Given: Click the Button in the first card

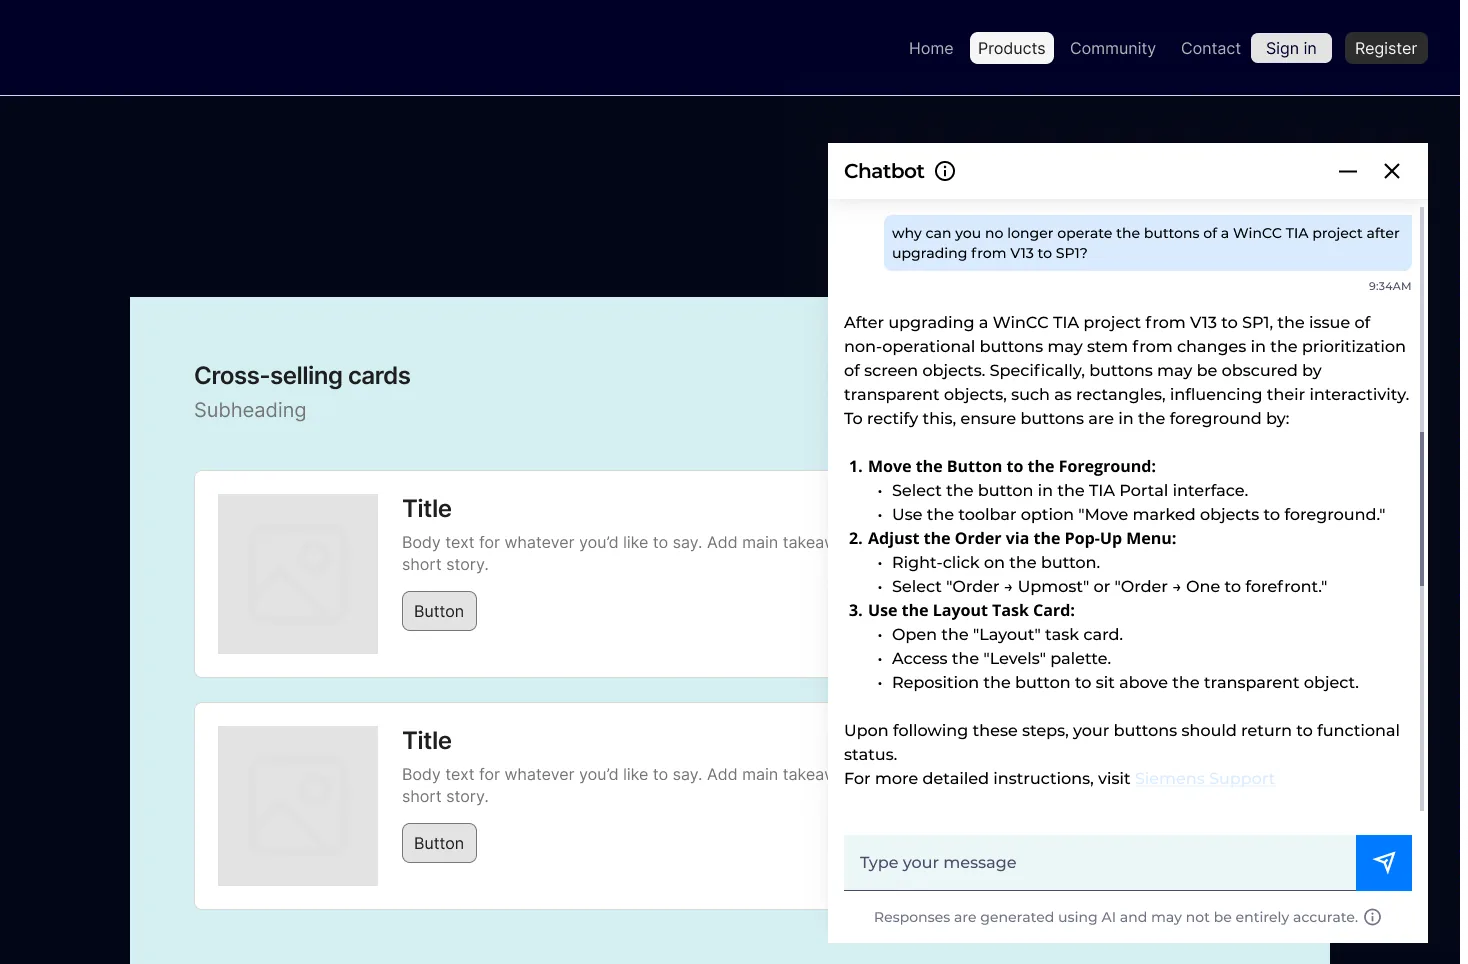Looking at the screenshot, I should click(439, 611).
